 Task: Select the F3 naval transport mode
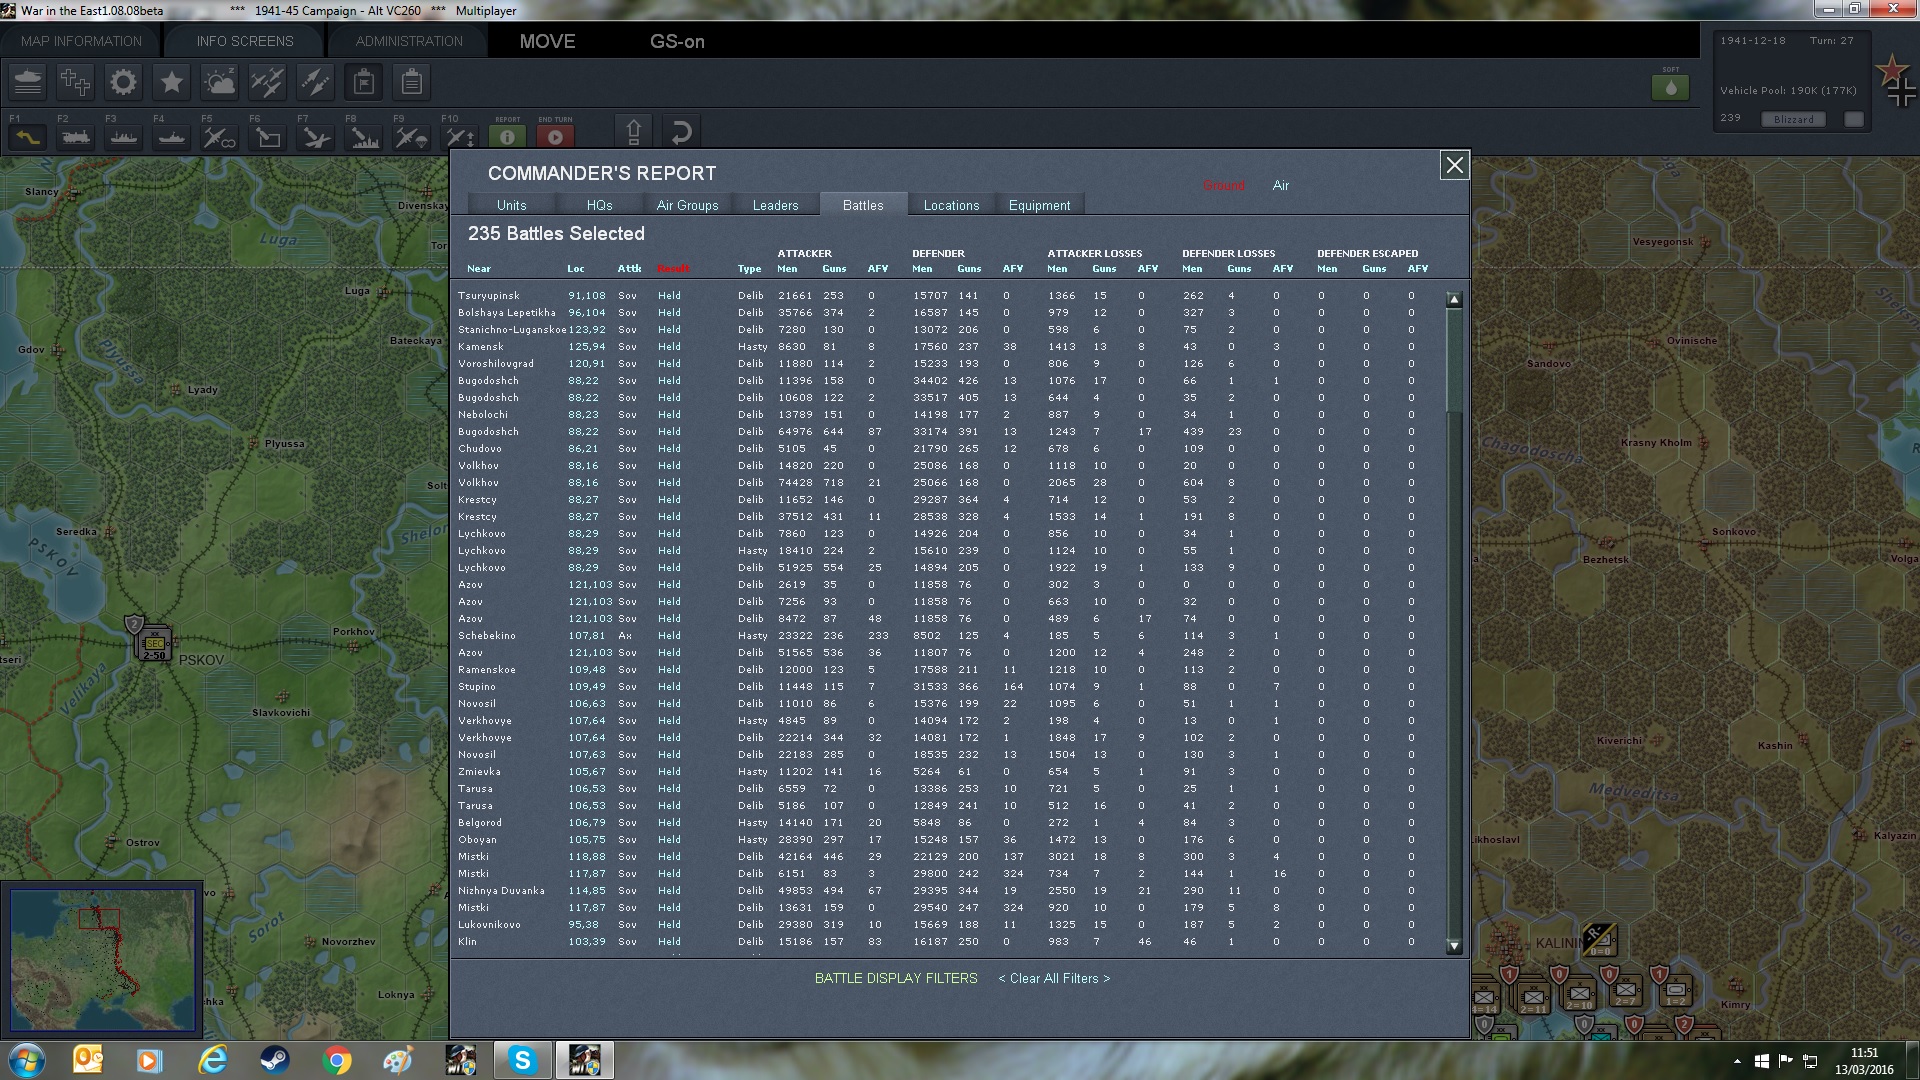124,137
